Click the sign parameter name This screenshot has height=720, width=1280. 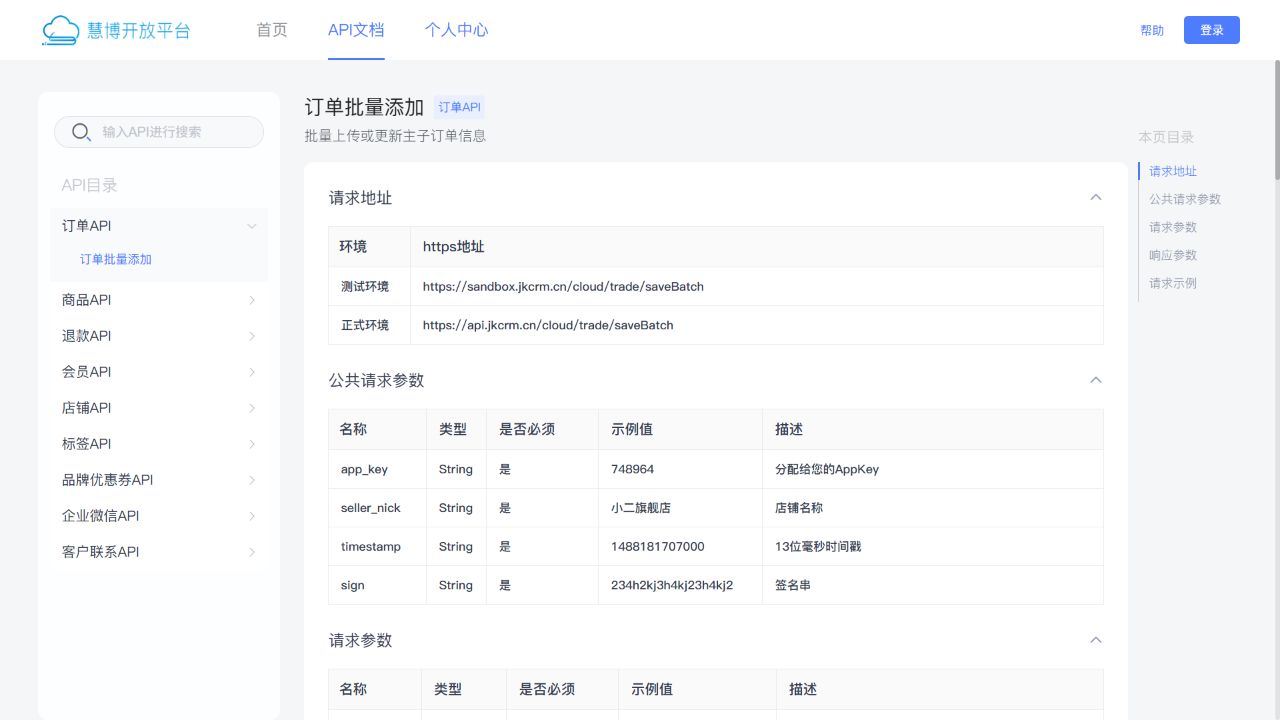(x=352, y=585)
